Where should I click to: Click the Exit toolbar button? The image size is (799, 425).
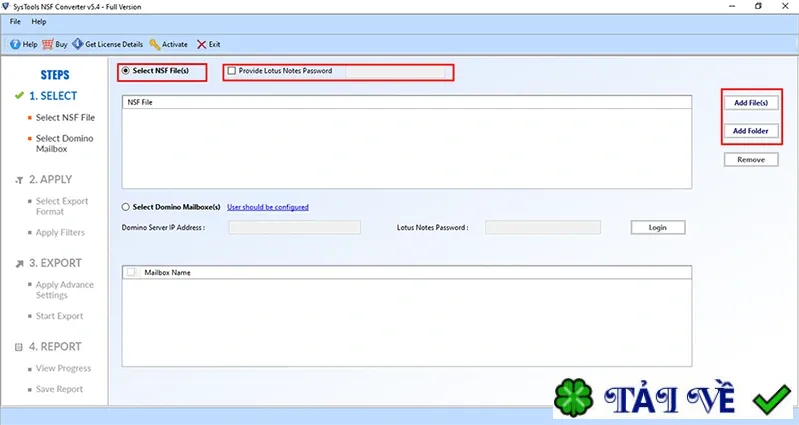point(208,44)
